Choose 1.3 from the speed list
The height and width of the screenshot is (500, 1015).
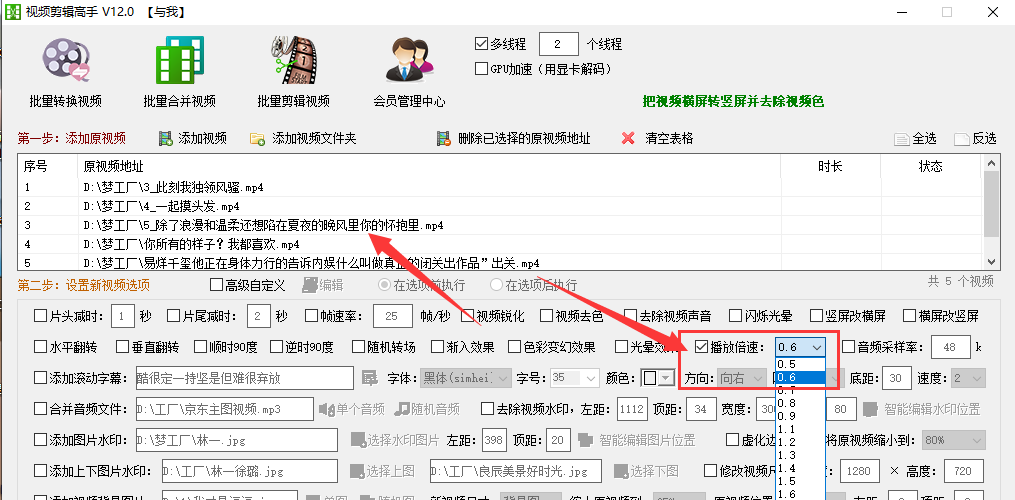click(800, 455)
